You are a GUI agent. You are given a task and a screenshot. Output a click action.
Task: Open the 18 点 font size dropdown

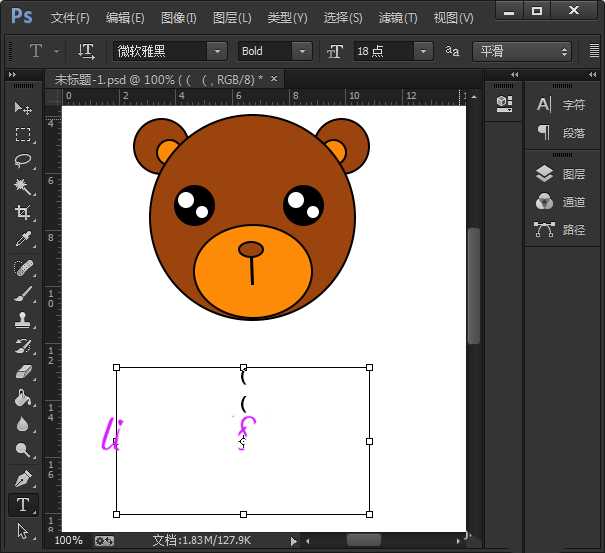tap(424, 51)
